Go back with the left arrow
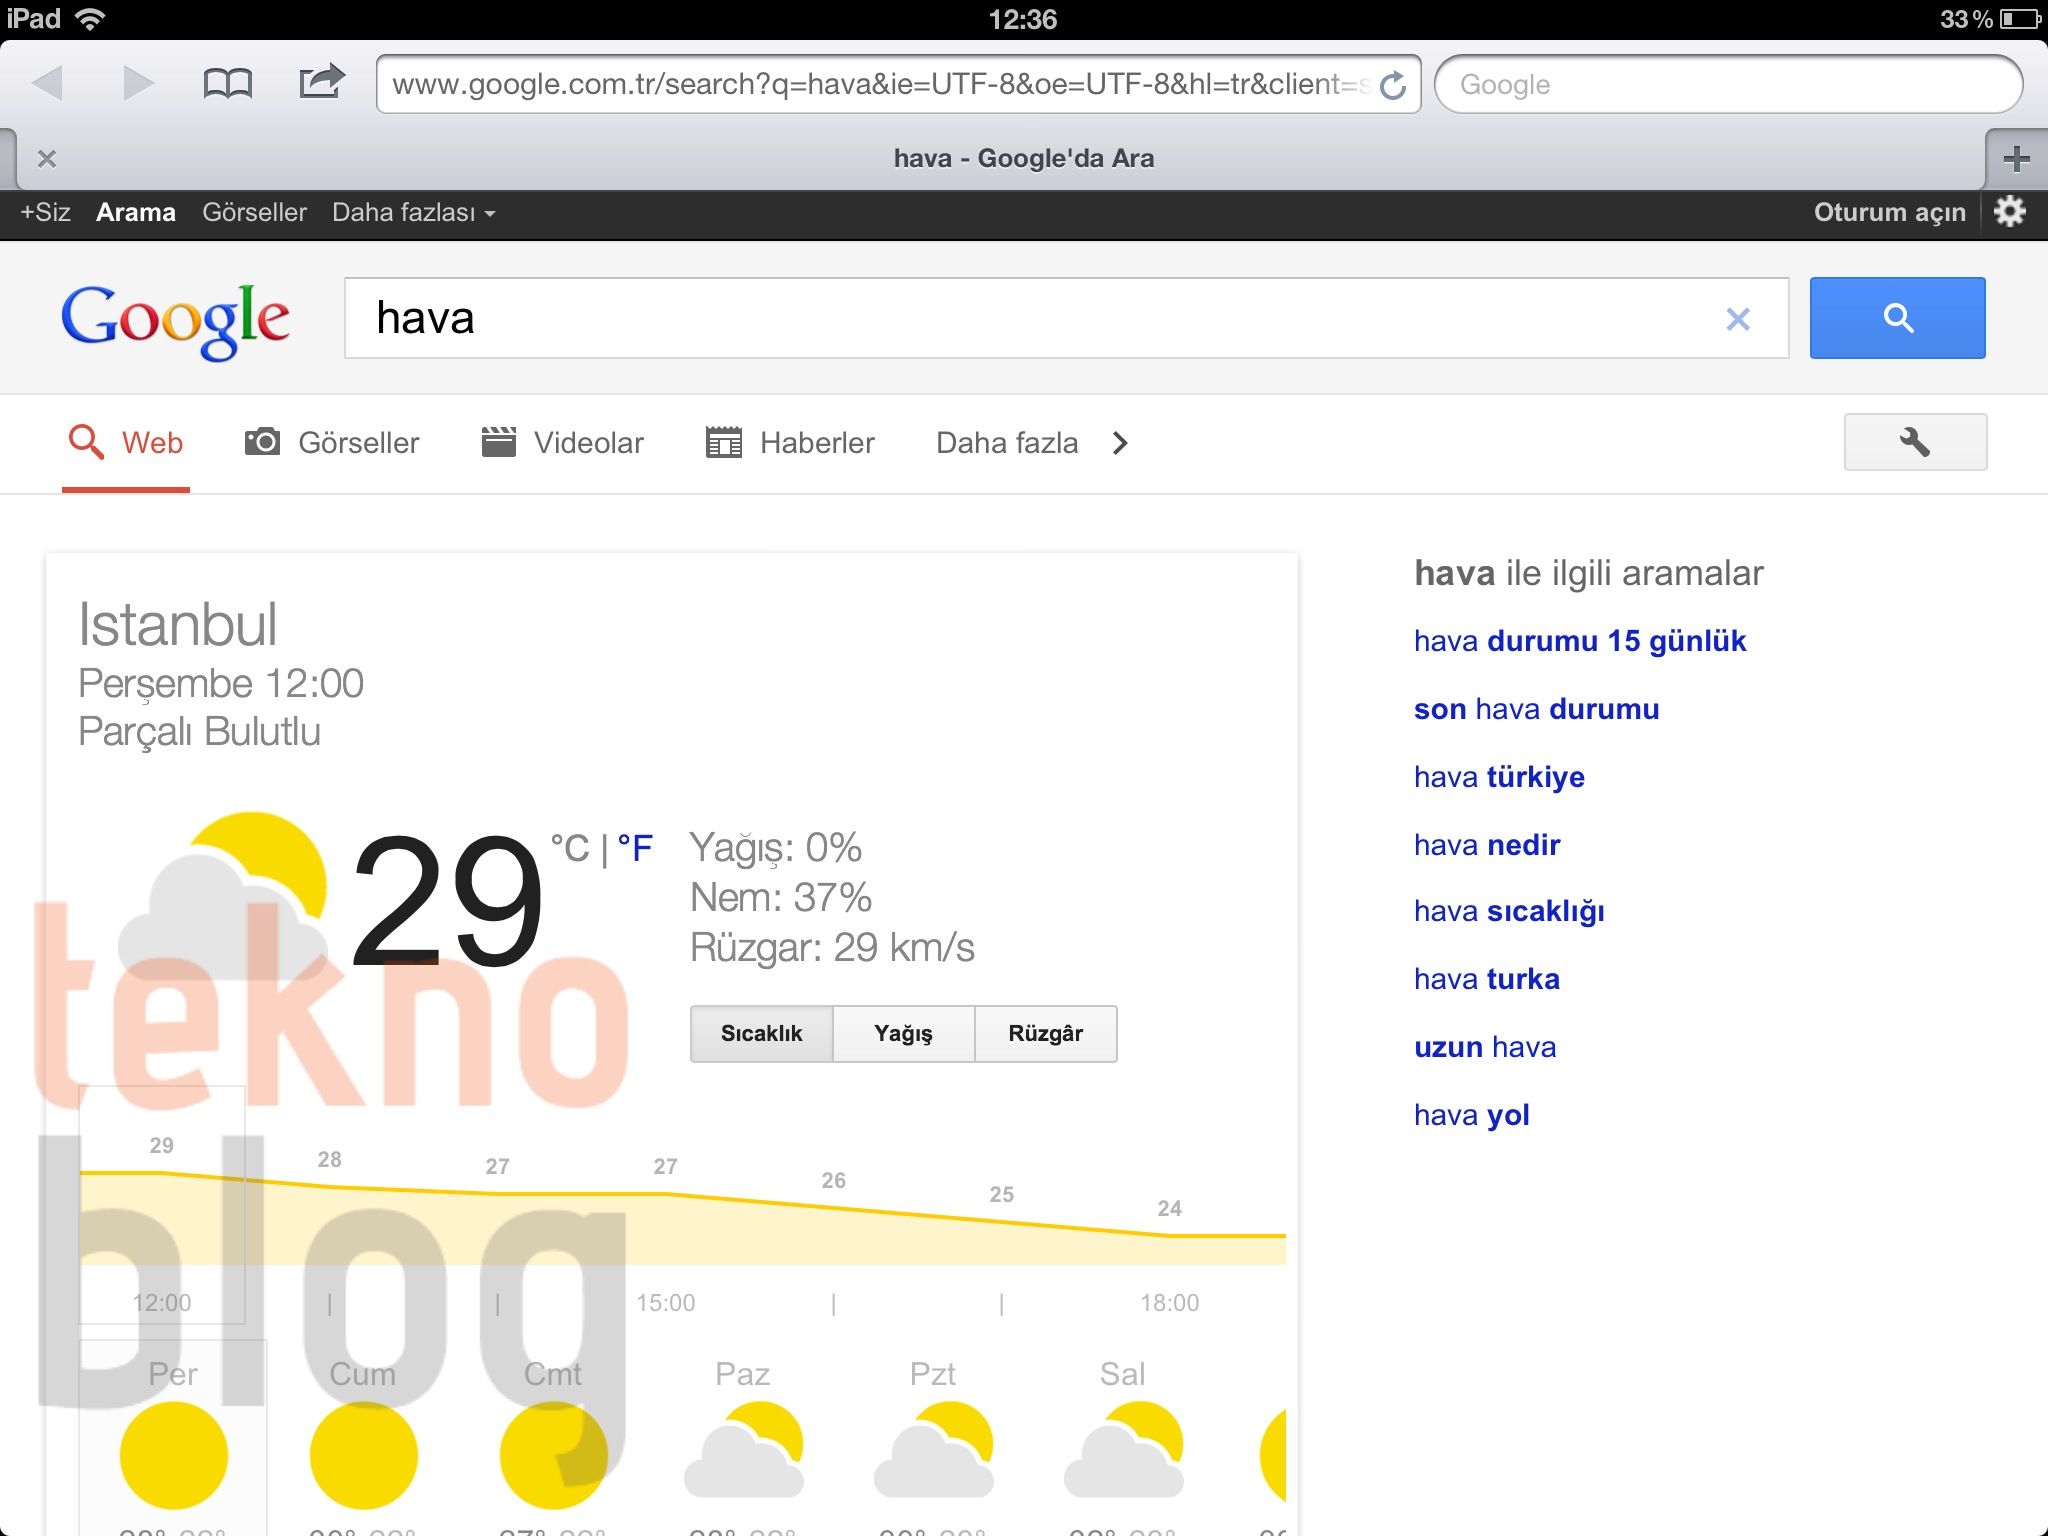The height and width of the screenshot is (1536, 2048). [x=48, y=83]
